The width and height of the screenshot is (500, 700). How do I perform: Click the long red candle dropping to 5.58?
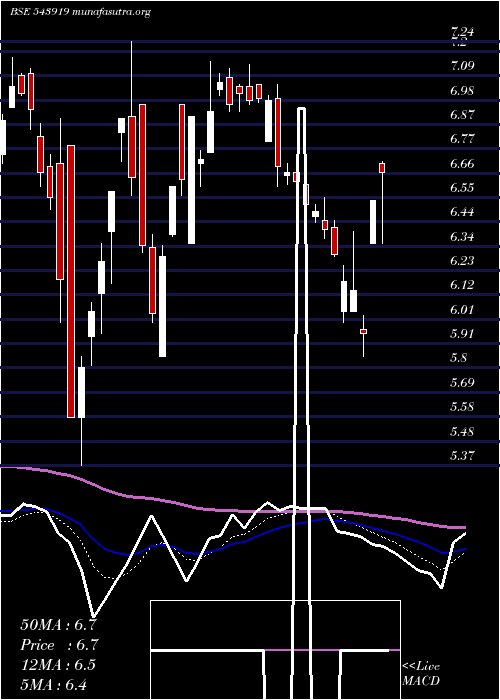71,281
